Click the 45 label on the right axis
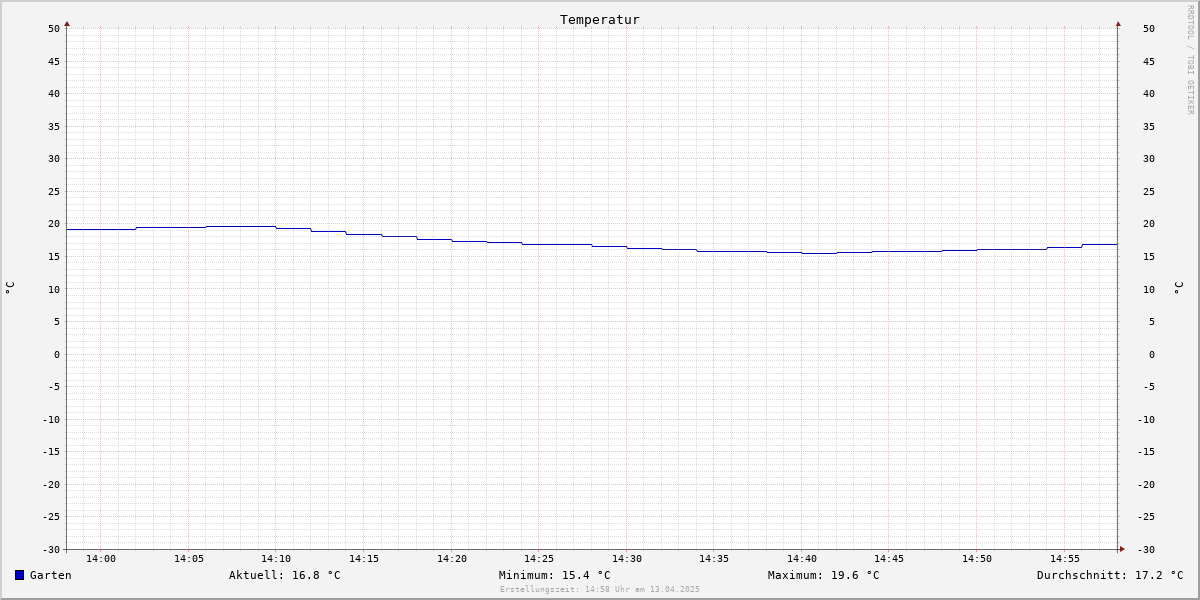The width and height of the screenshot is (1200, 600). click(x=1149, y=62)
